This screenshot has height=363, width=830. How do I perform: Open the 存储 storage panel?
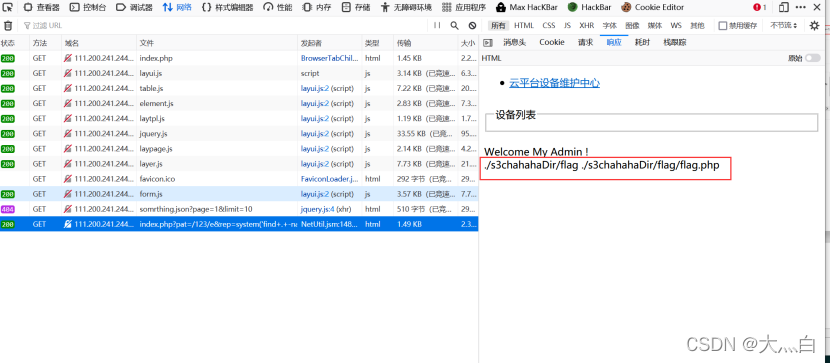356,7
